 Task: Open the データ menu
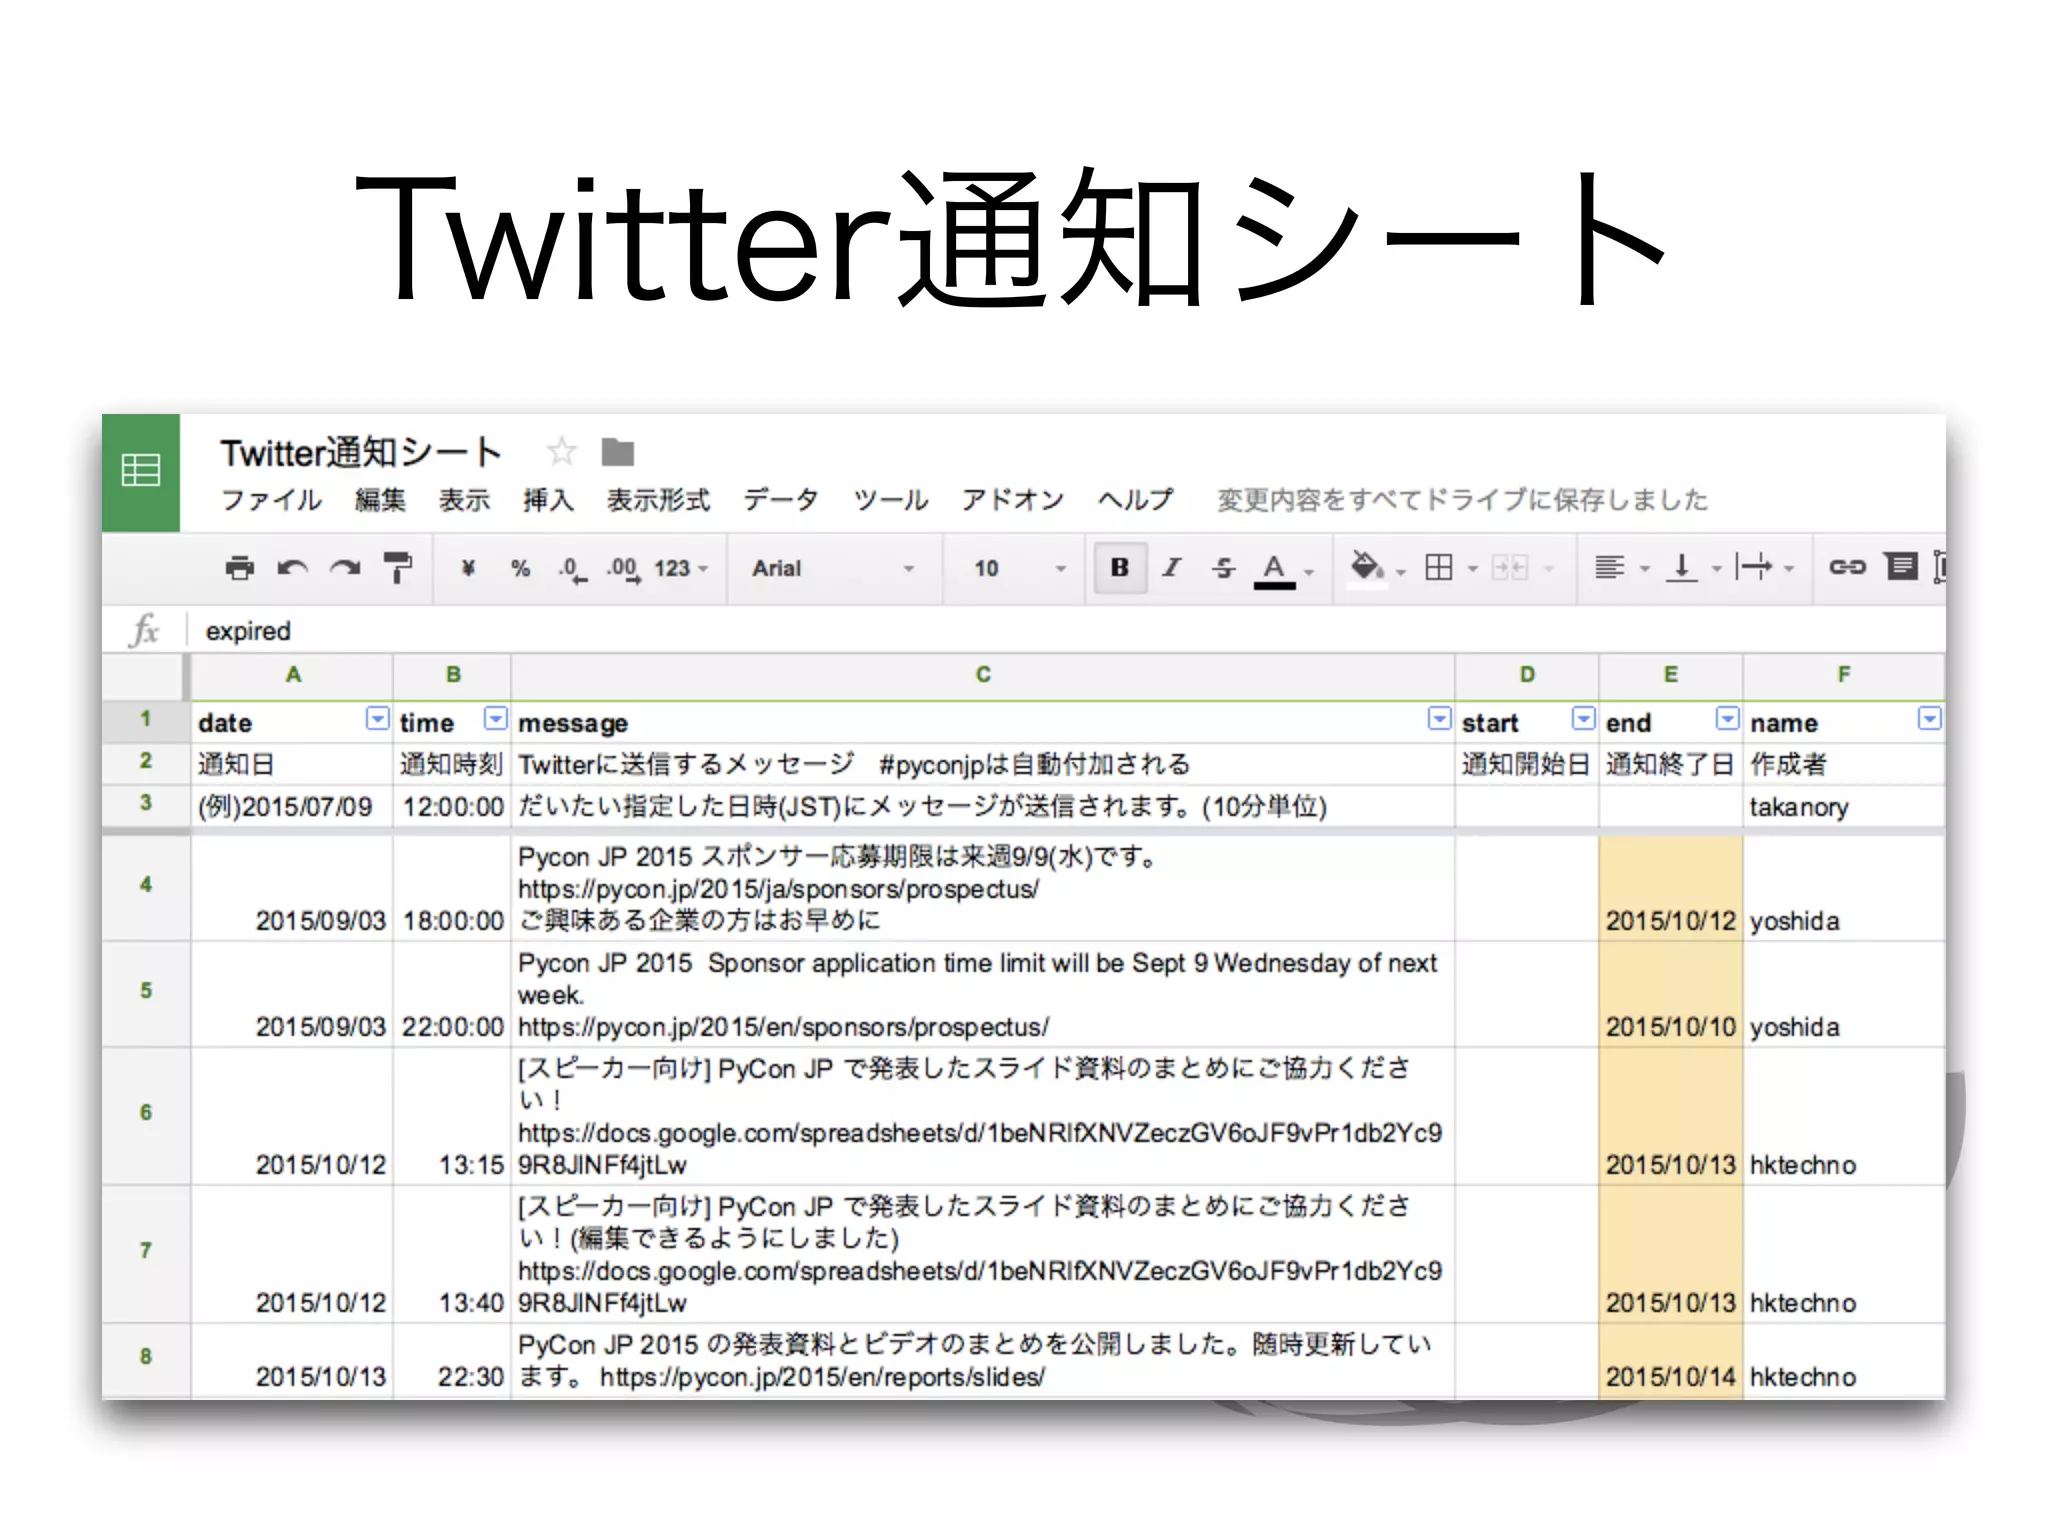(780, 500)
